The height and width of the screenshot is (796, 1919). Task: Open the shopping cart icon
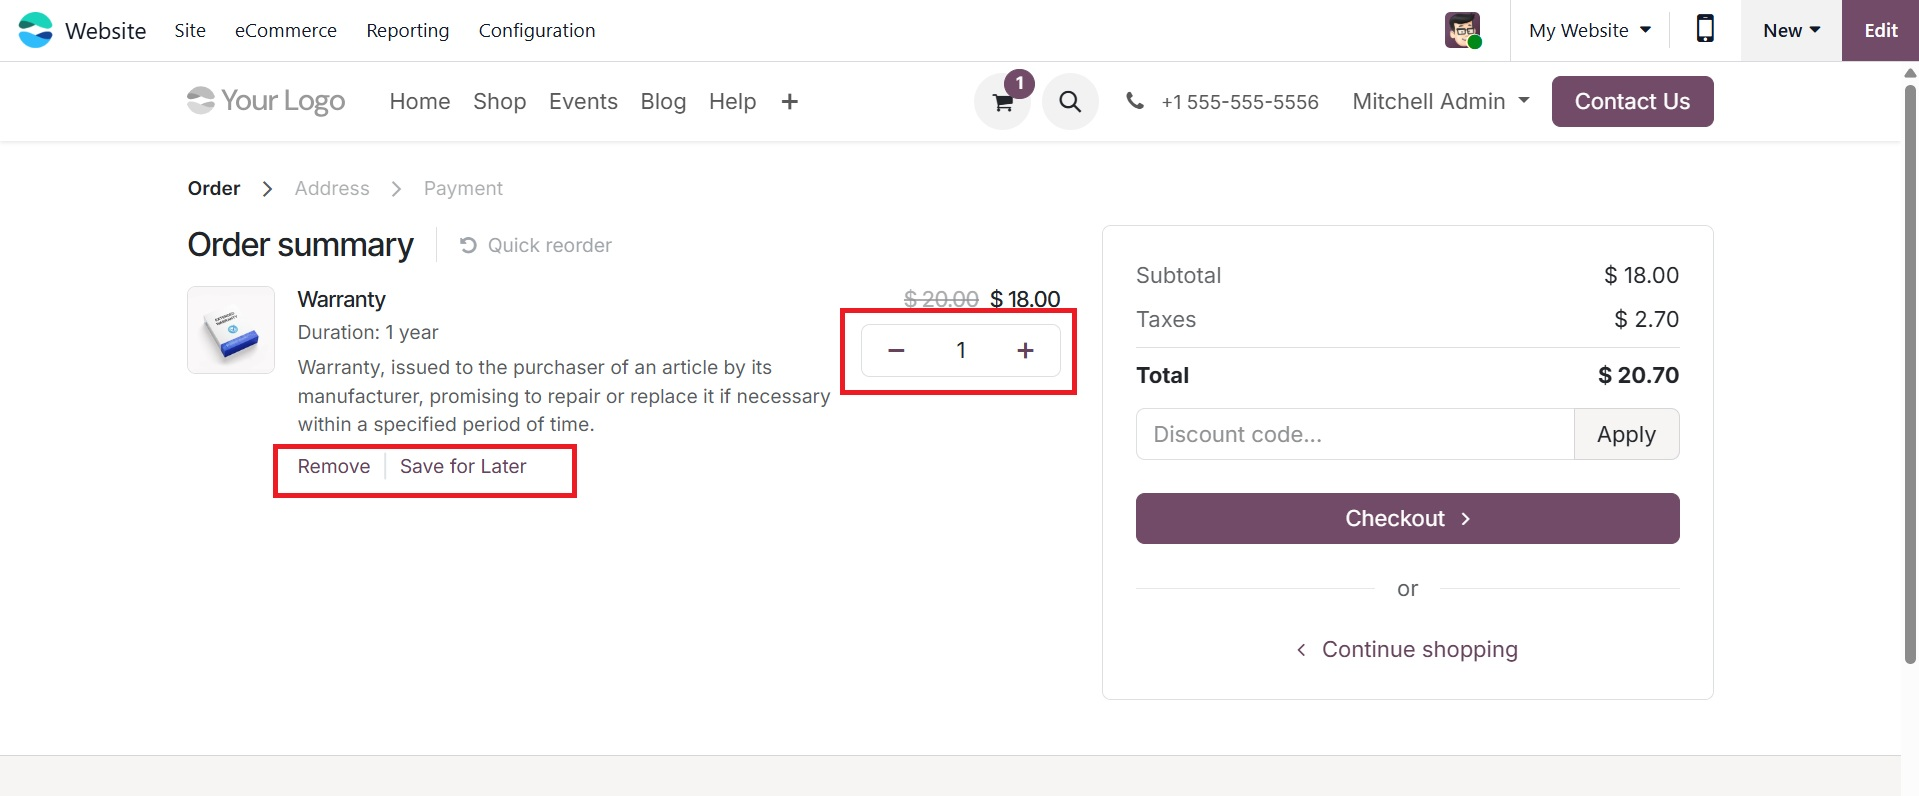pos(1002,102)
